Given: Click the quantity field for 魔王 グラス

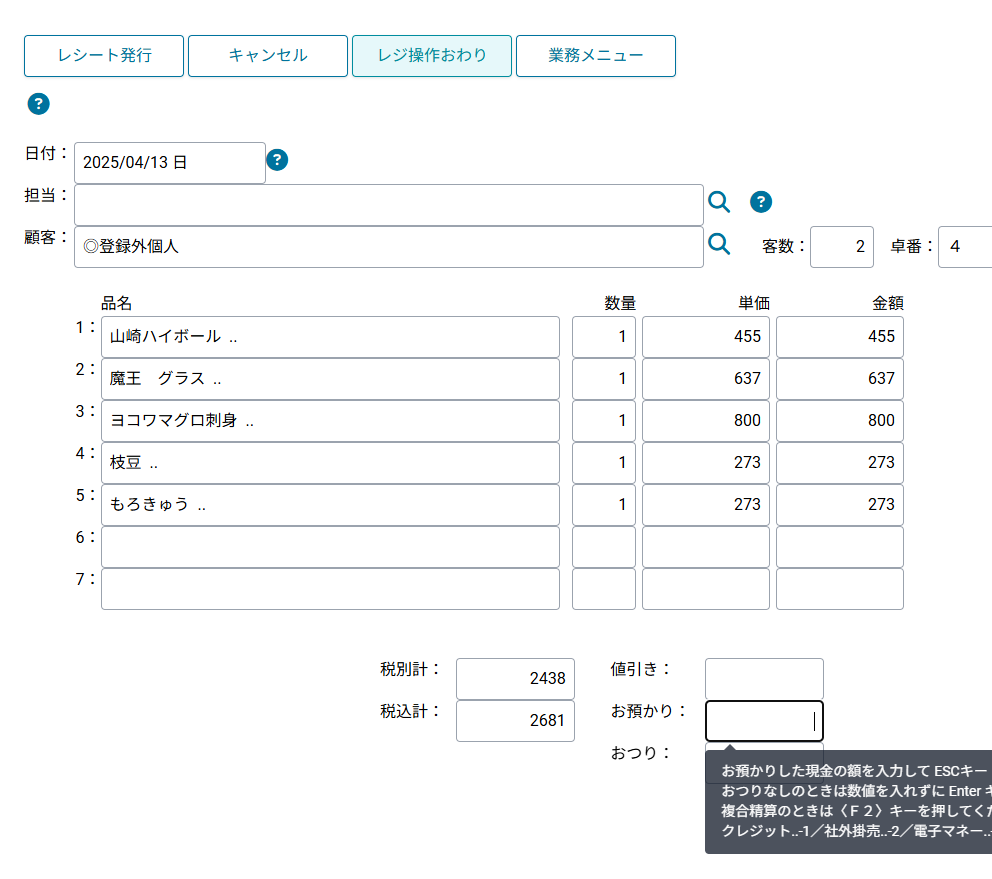Looking at the screenshot, I should (603, 379).
